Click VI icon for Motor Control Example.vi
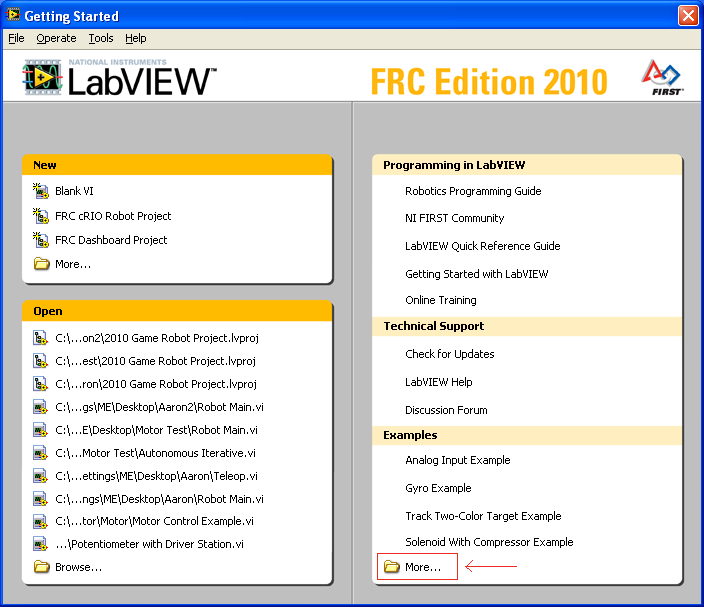Screen dimensions: 704x607 [40, 521]
